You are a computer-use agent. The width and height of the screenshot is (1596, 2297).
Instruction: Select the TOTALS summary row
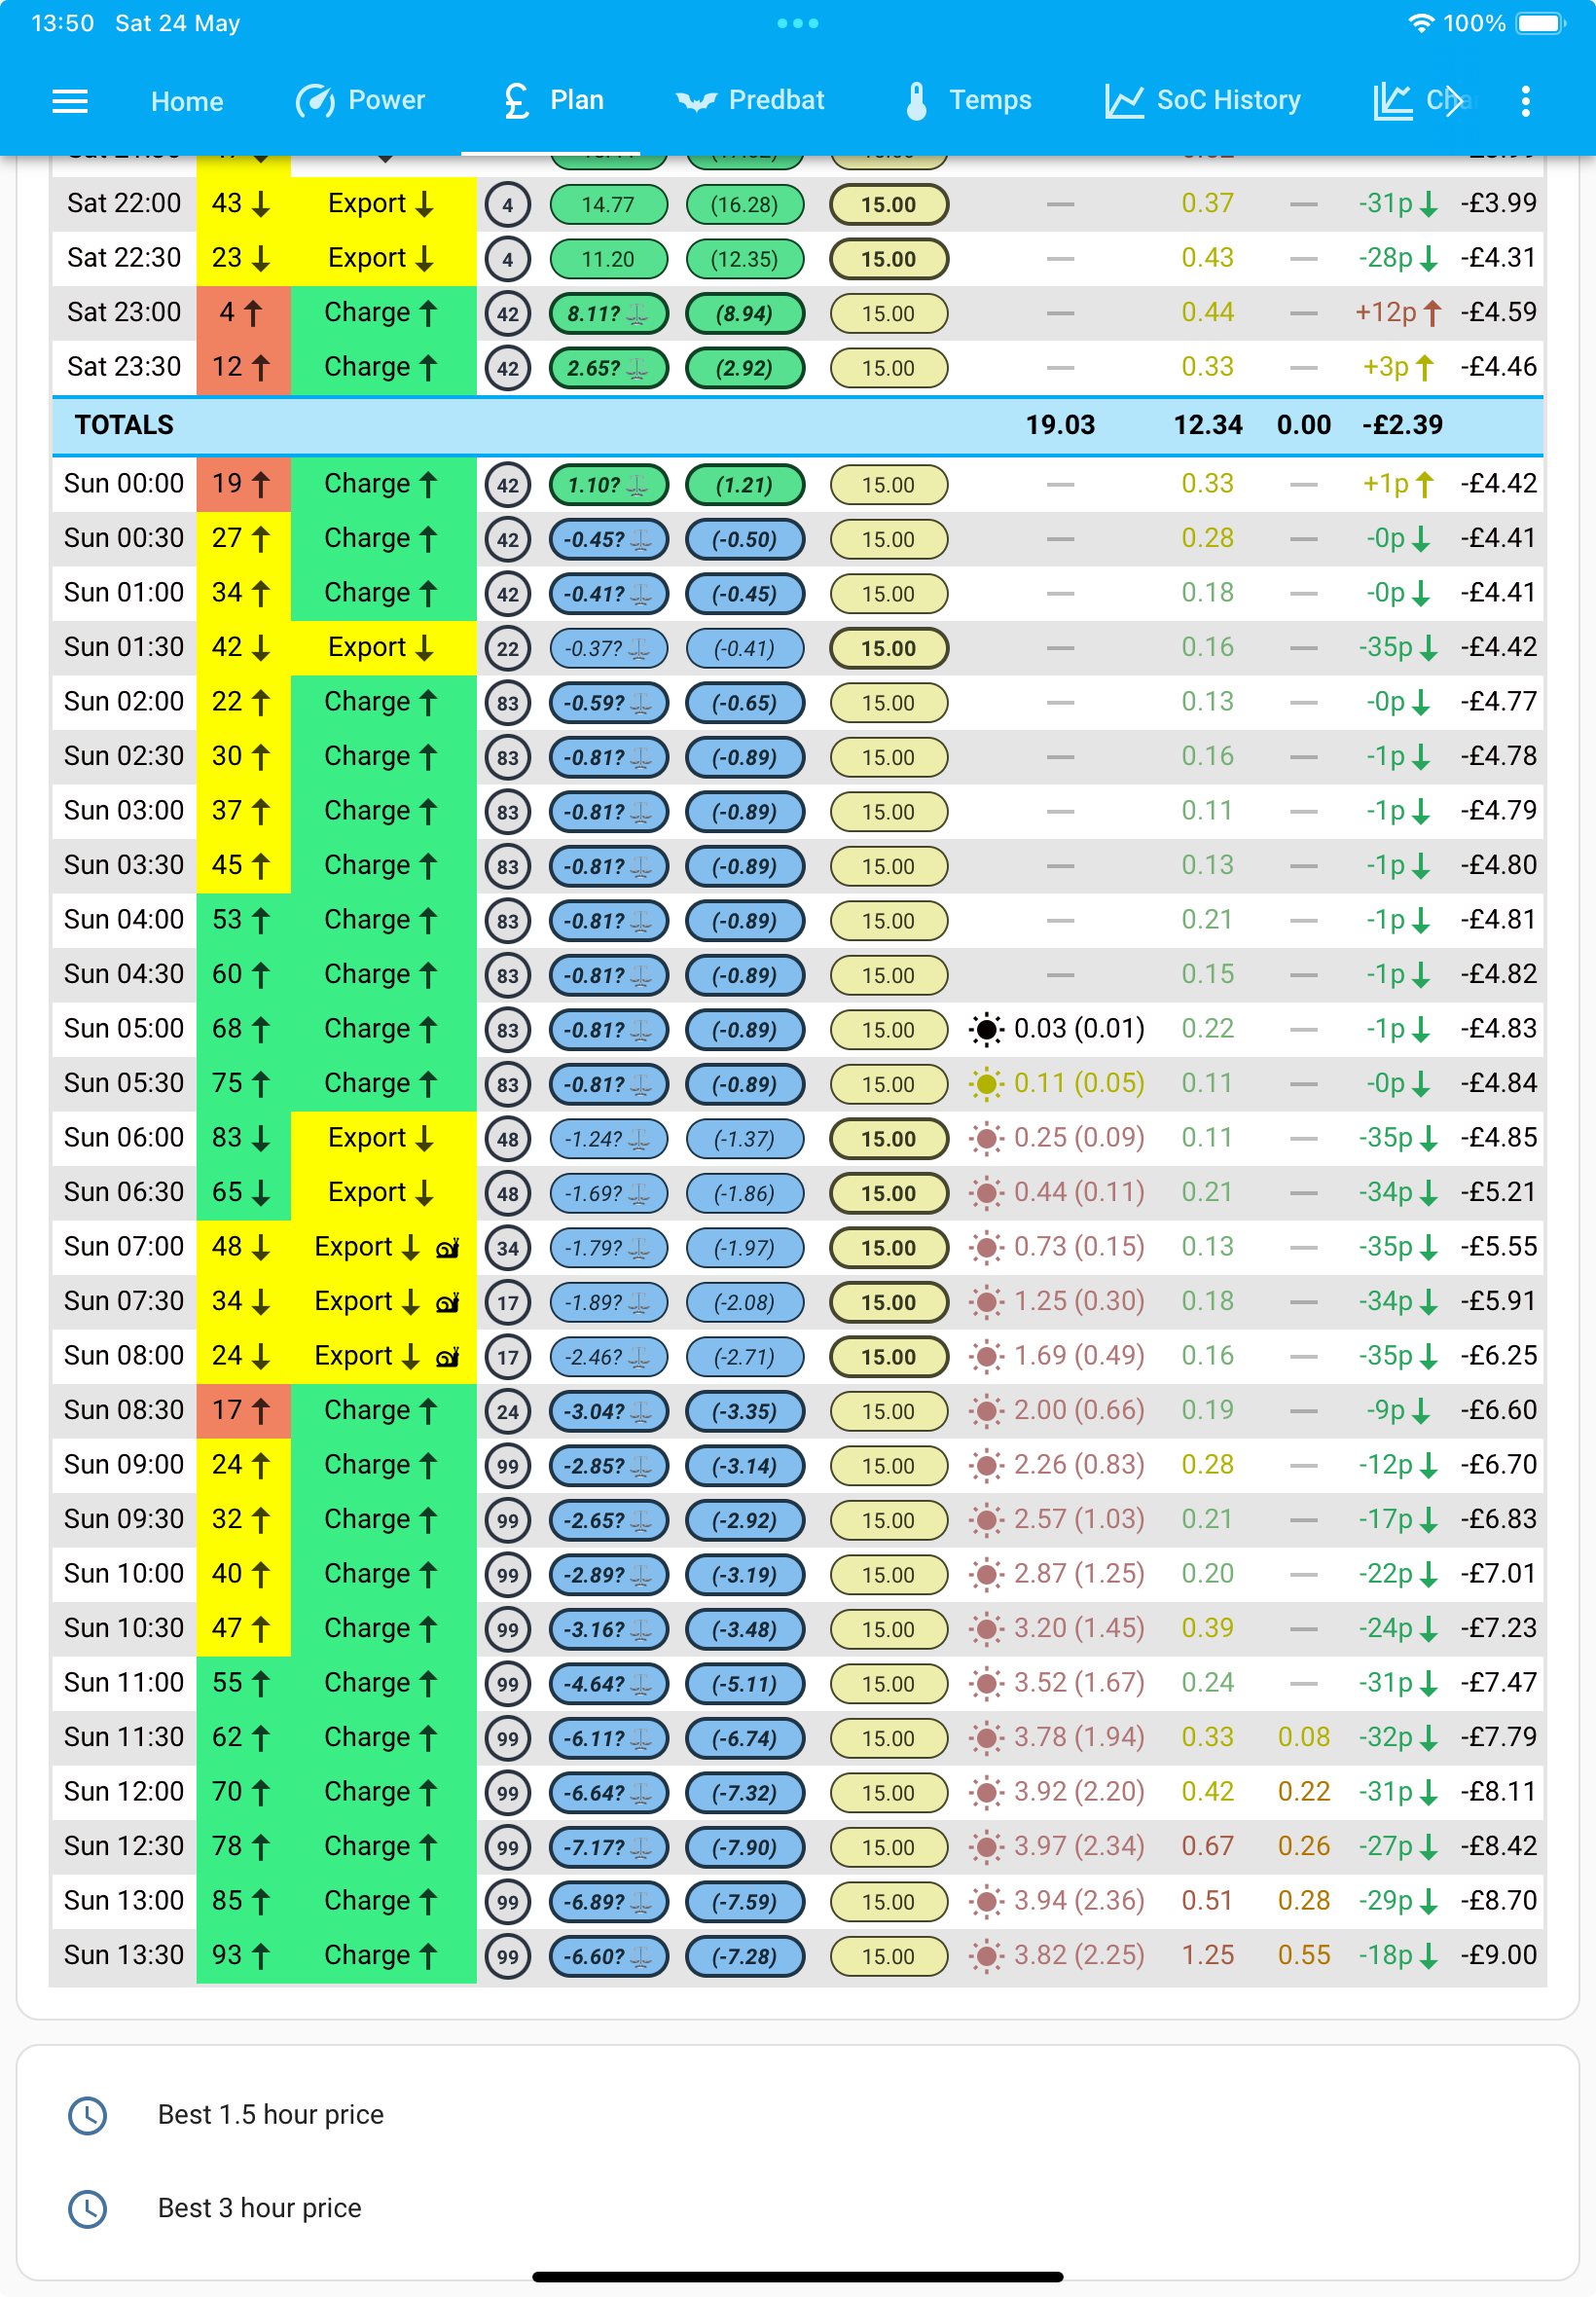(798, 425)
